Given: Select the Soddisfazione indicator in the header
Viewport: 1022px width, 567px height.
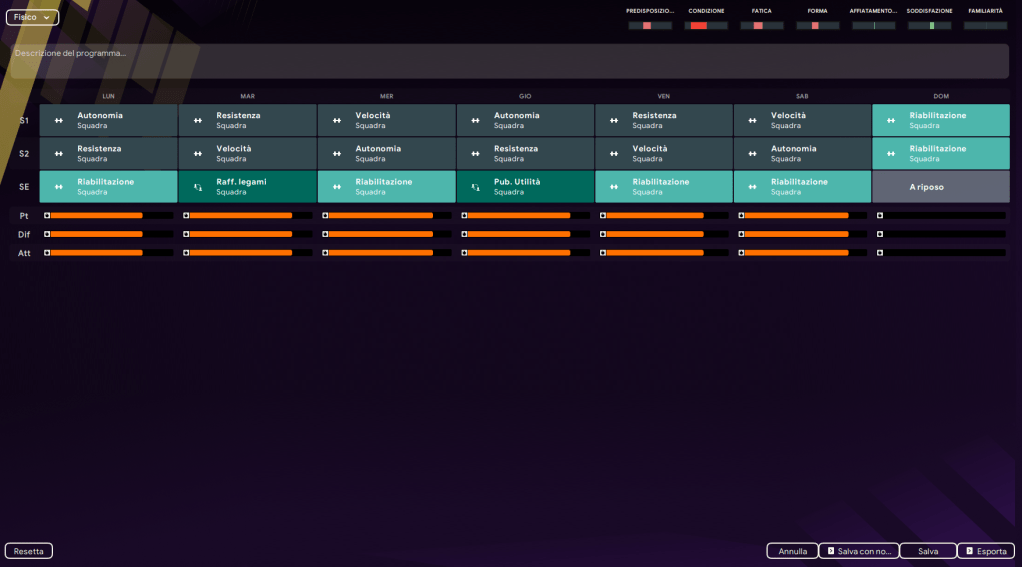Looking at the screenshot, I should [929, 25].
